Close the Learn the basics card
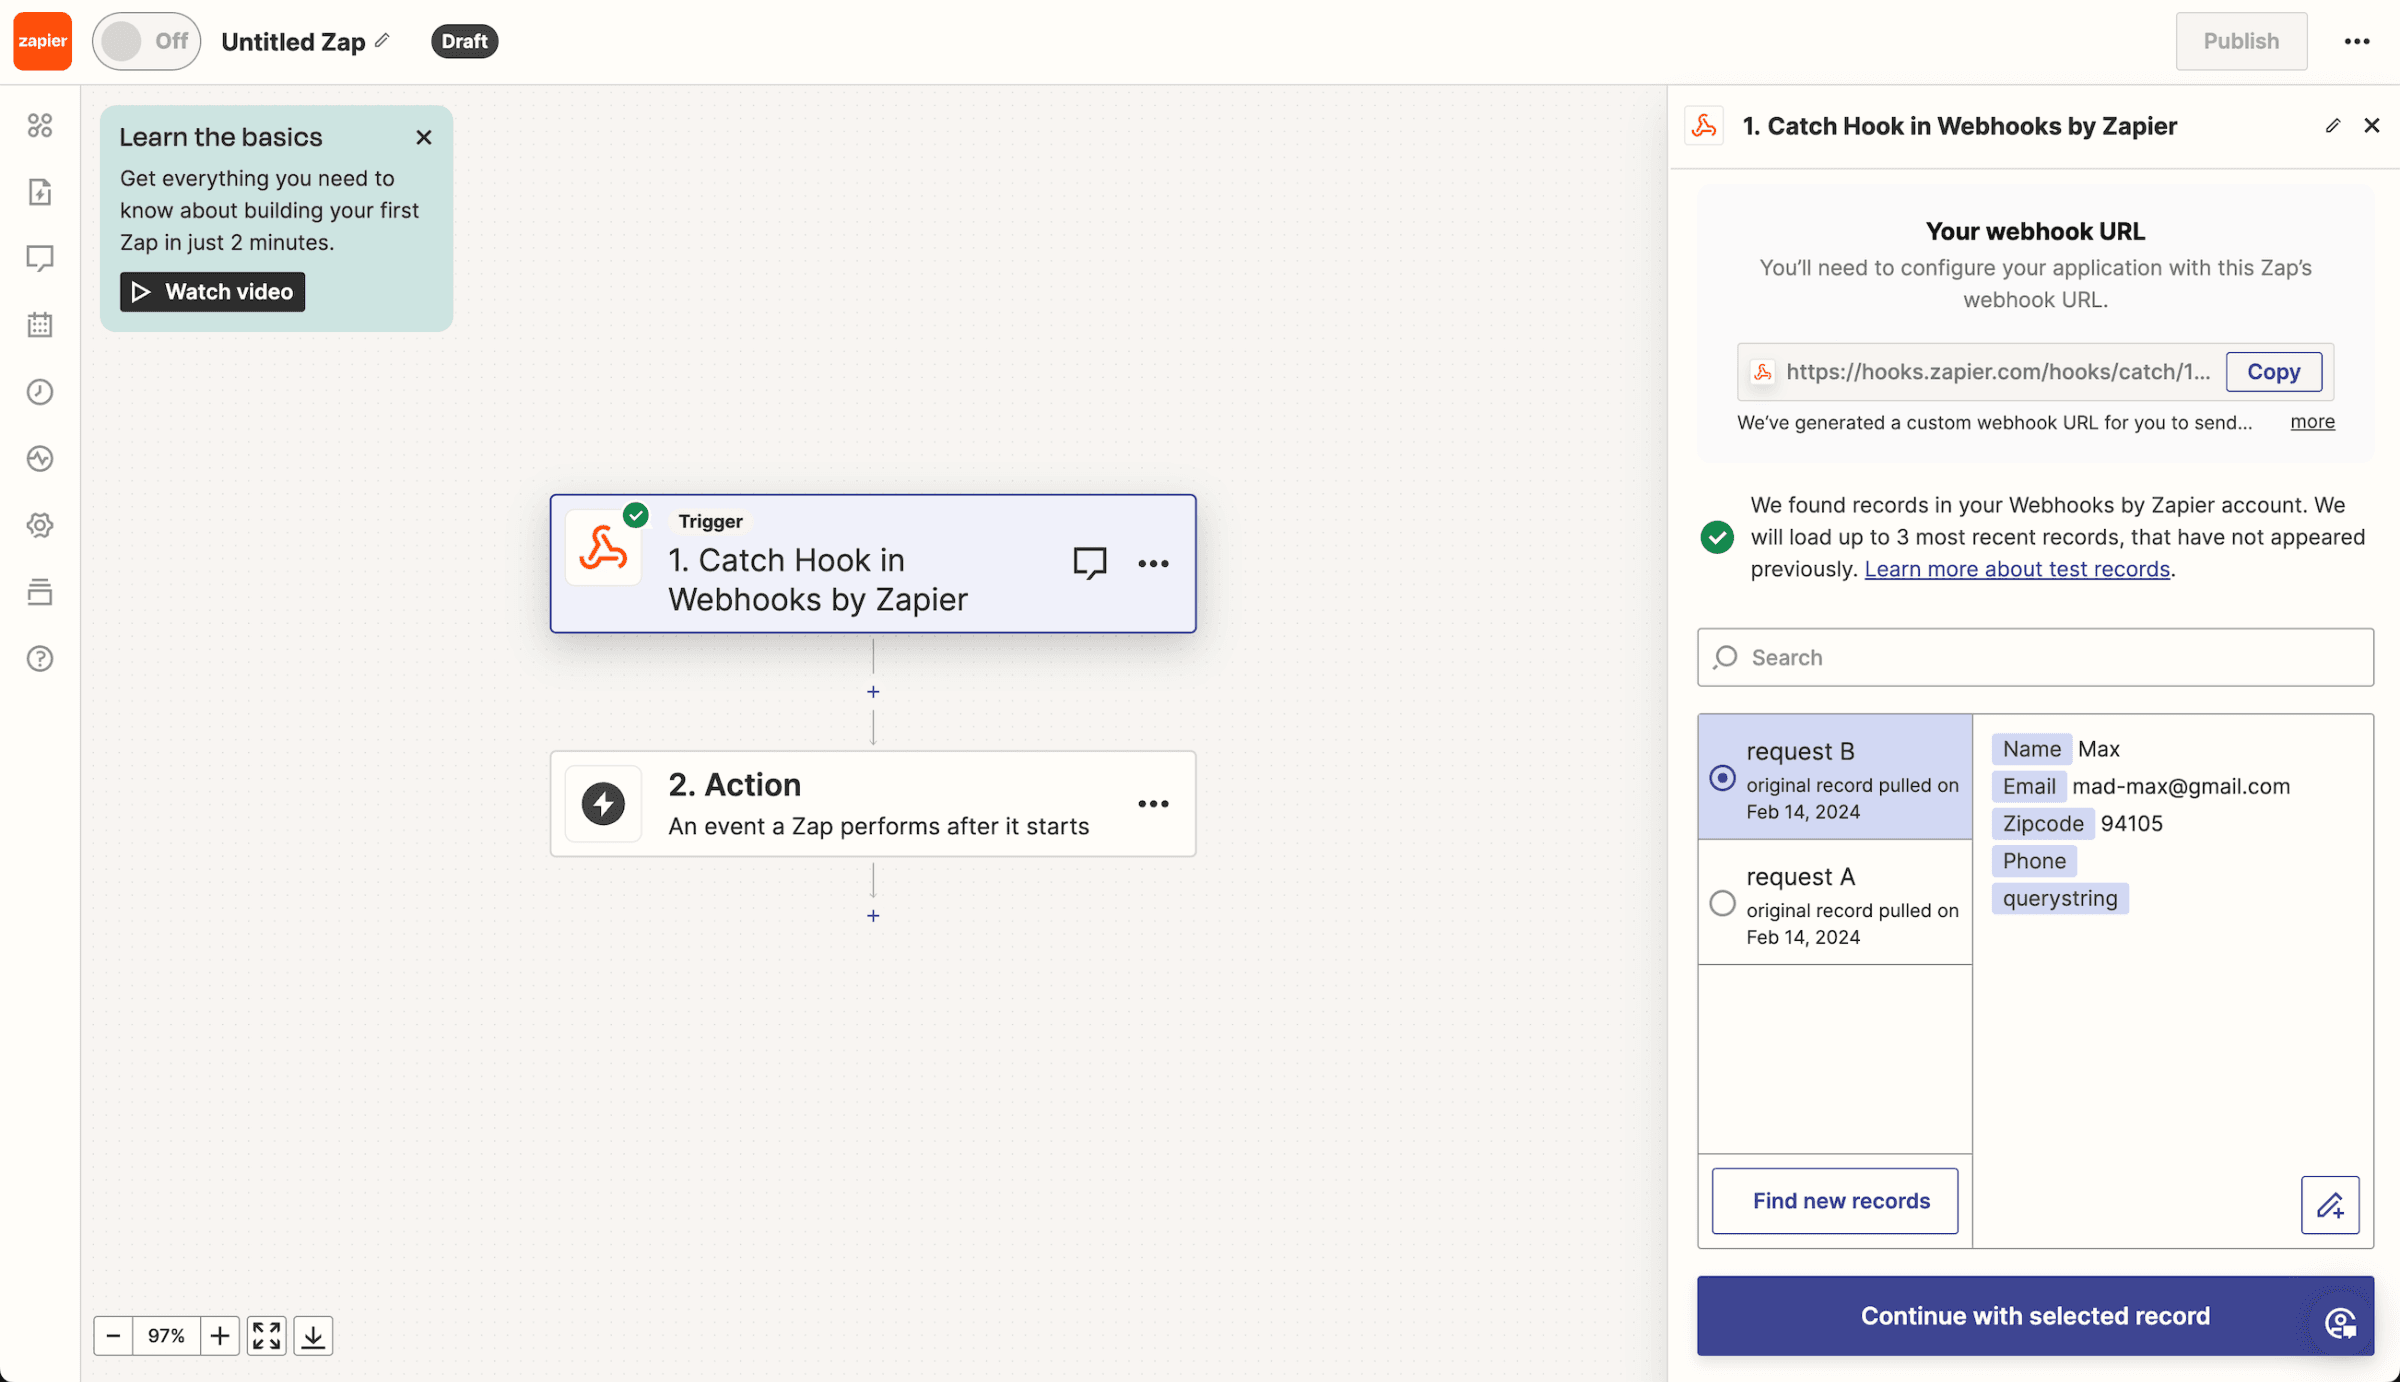The height and width of the screenshot is (1382, 2400). 424,137
